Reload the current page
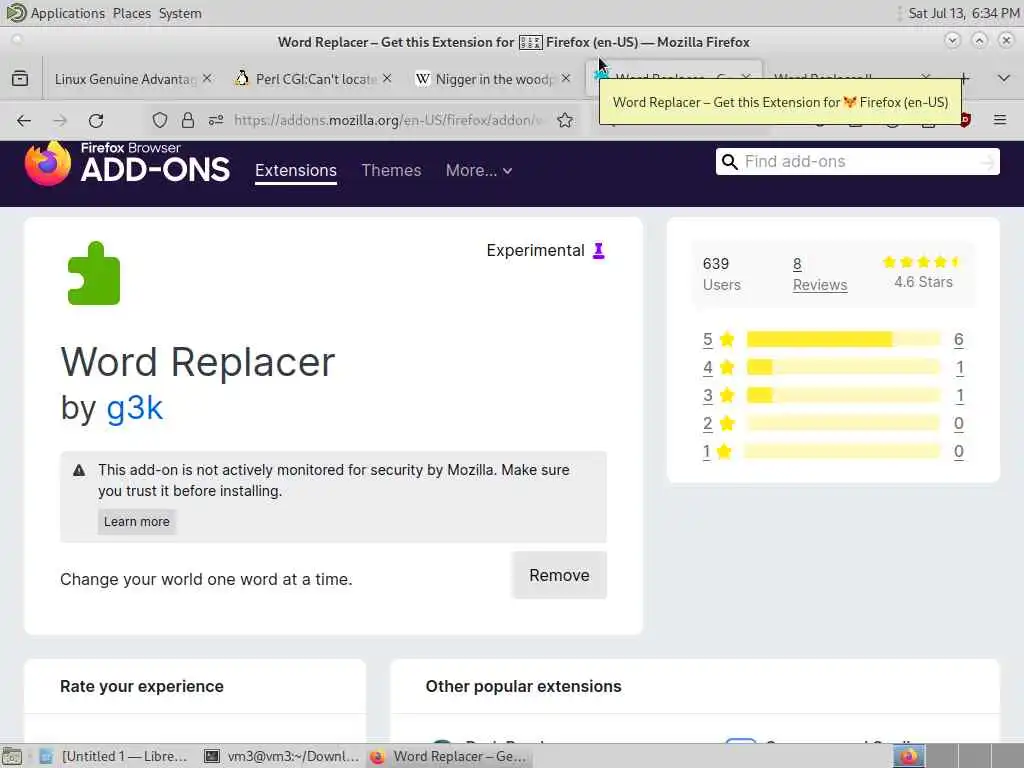Image resolution: width=1024 pixels, height=768 pixels. click(x=96, y=120)
